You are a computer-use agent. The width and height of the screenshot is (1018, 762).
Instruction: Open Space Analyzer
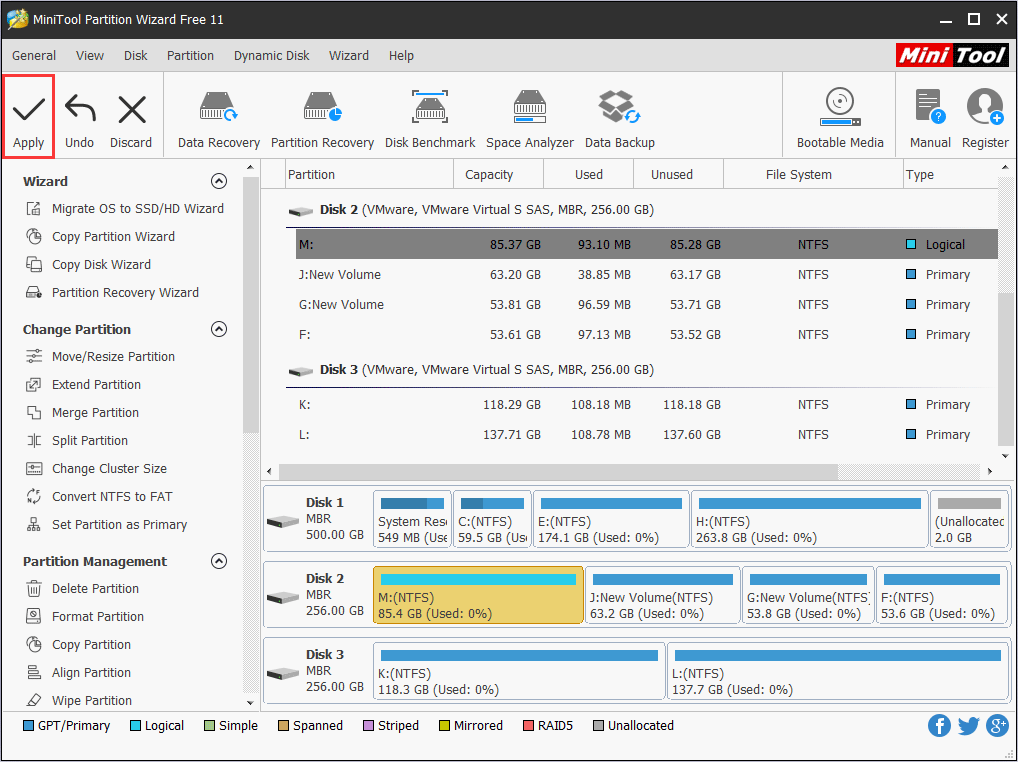pyautogui.click(x=530, y=120)
